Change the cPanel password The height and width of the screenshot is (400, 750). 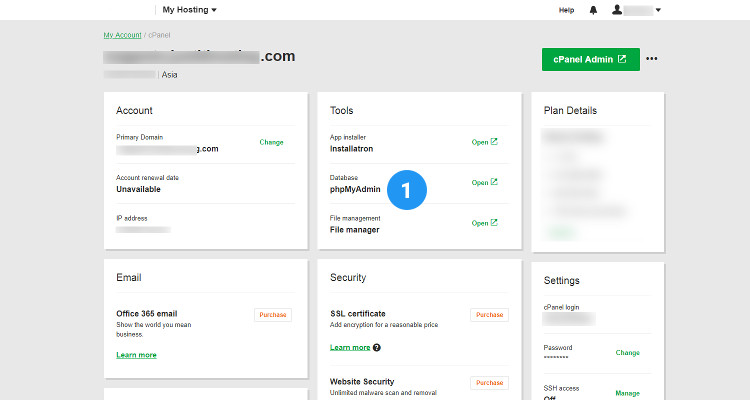click(x=628, y=353)
